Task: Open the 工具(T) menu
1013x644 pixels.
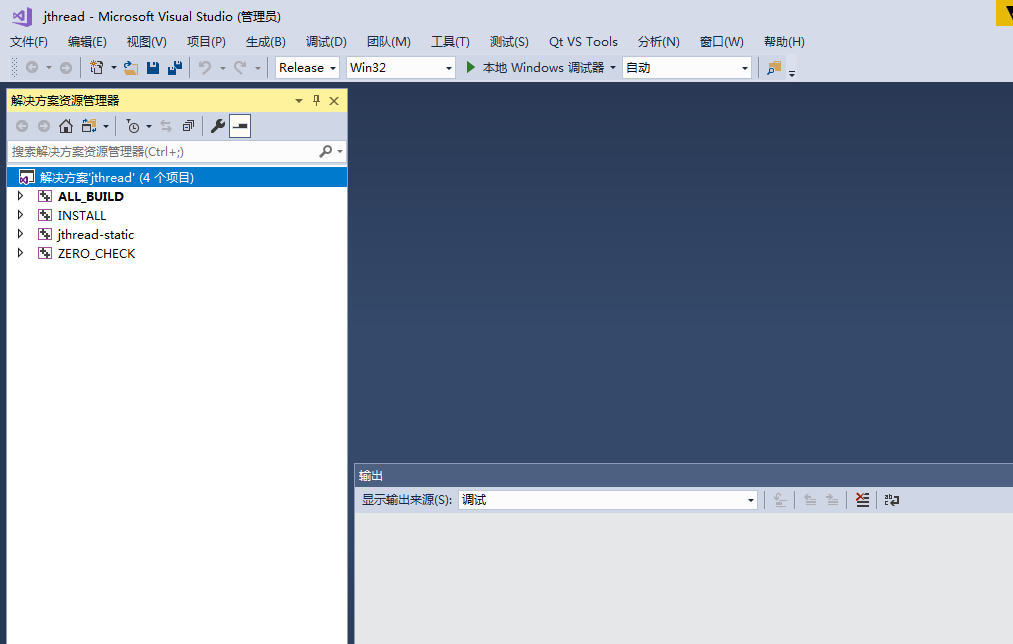Action: click(450, 42)
